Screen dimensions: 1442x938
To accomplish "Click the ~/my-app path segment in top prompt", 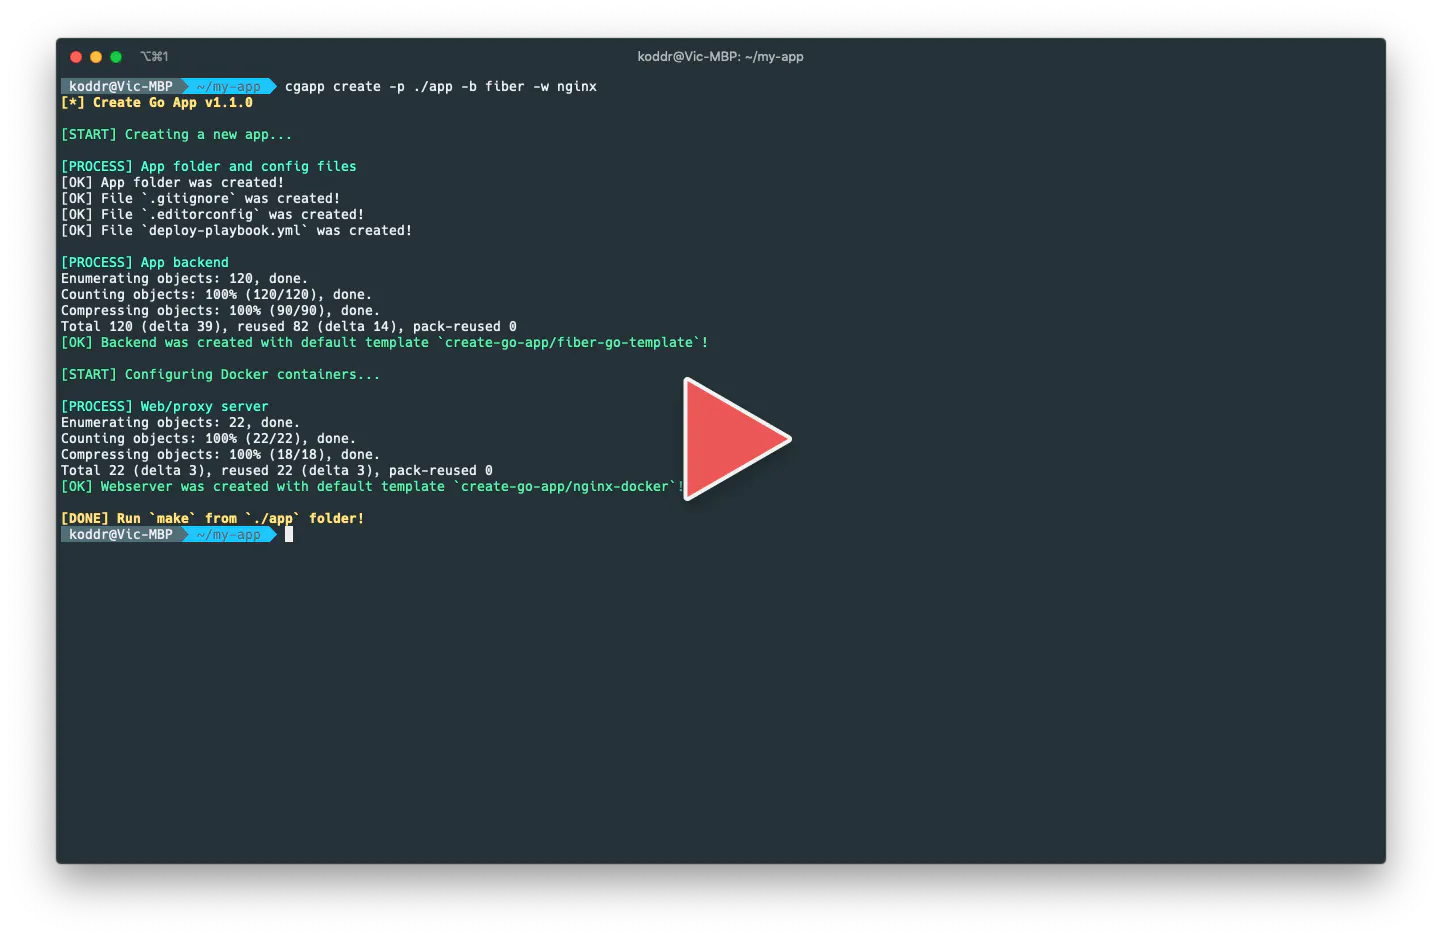I will (x=229, y=87).
